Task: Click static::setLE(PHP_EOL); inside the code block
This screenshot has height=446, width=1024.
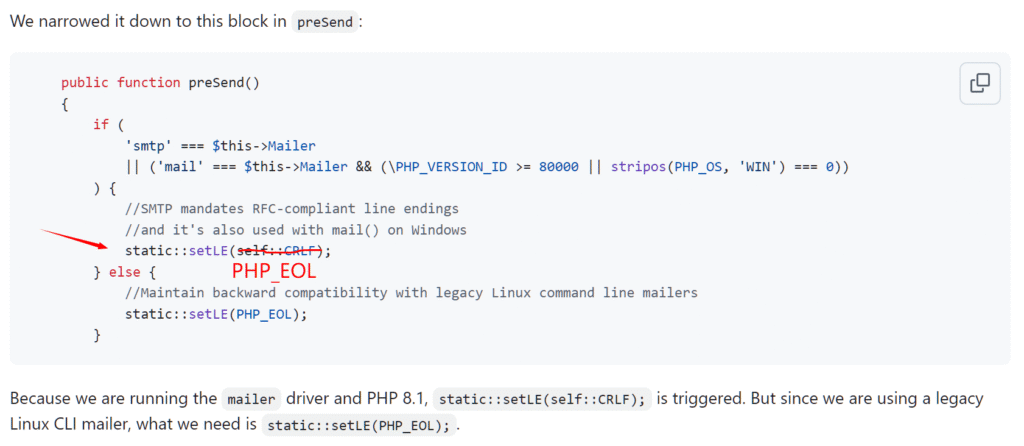Action: [x=215, y=313]
